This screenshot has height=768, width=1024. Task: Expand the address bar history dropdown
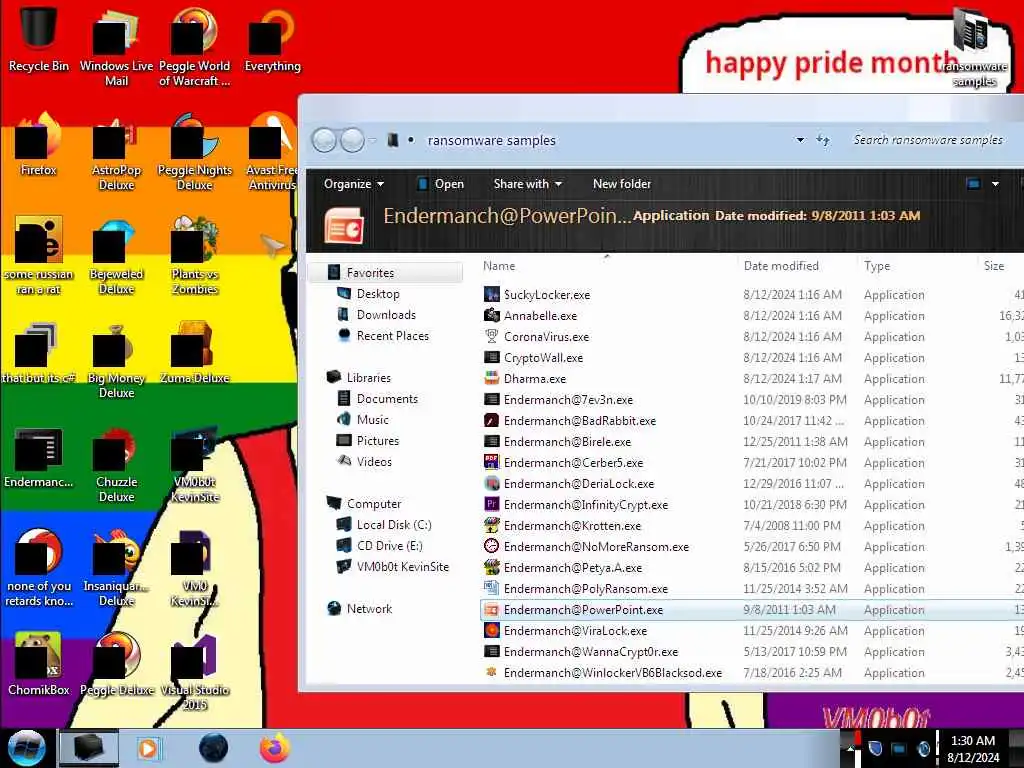click(800, 140)
